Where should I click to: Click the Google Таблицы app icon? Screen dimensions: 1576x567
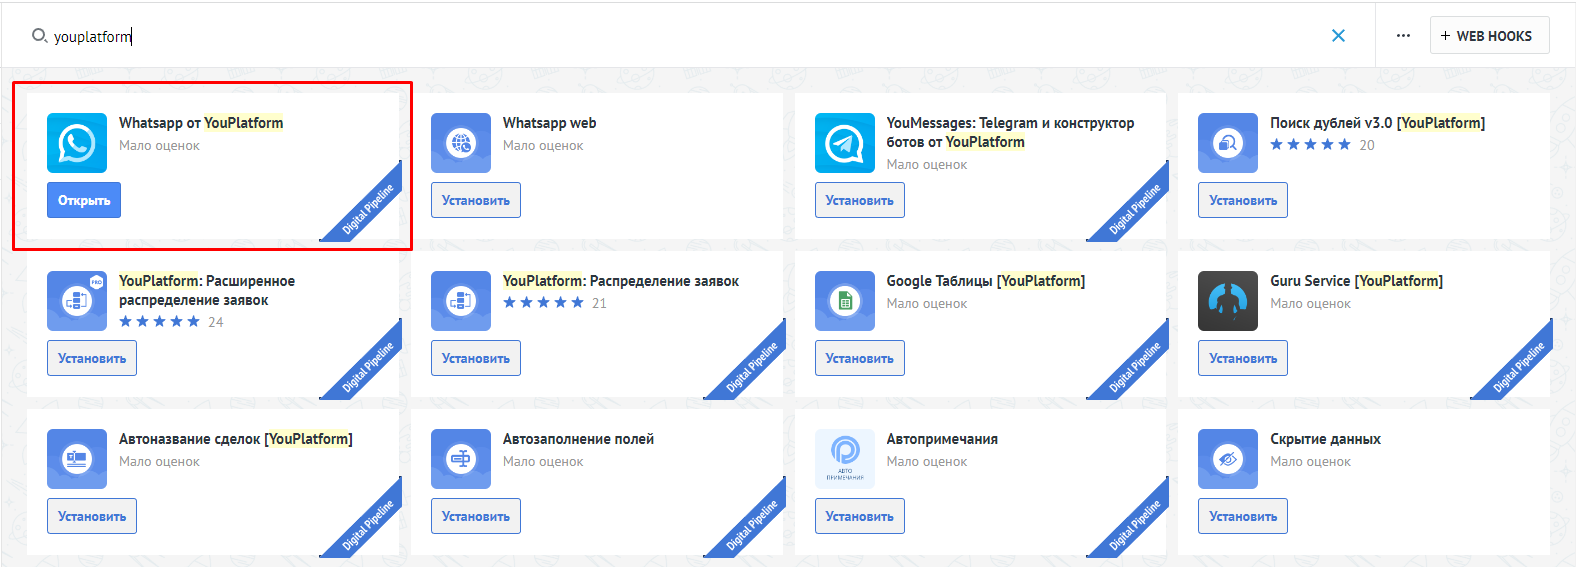845,301
